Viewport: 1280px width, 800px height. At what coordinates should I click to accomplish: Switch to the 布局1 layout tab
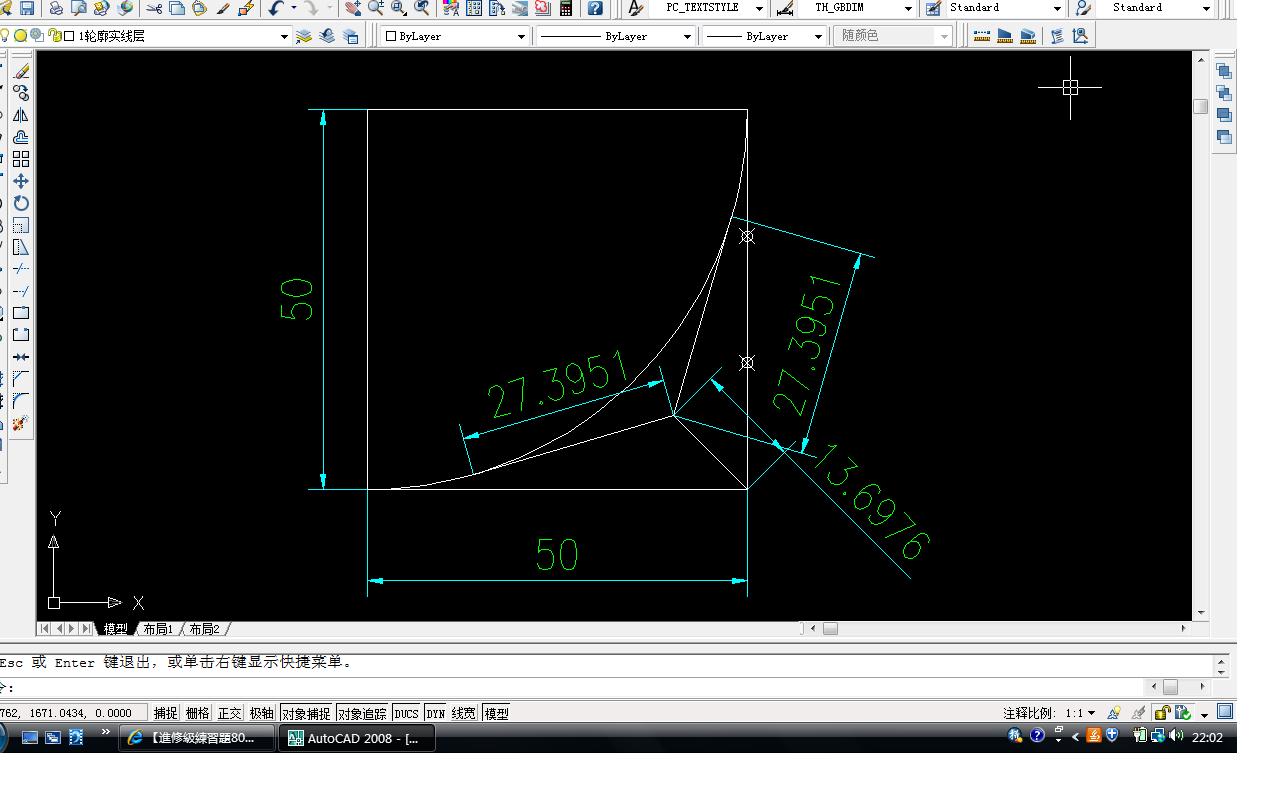[157, 629]
